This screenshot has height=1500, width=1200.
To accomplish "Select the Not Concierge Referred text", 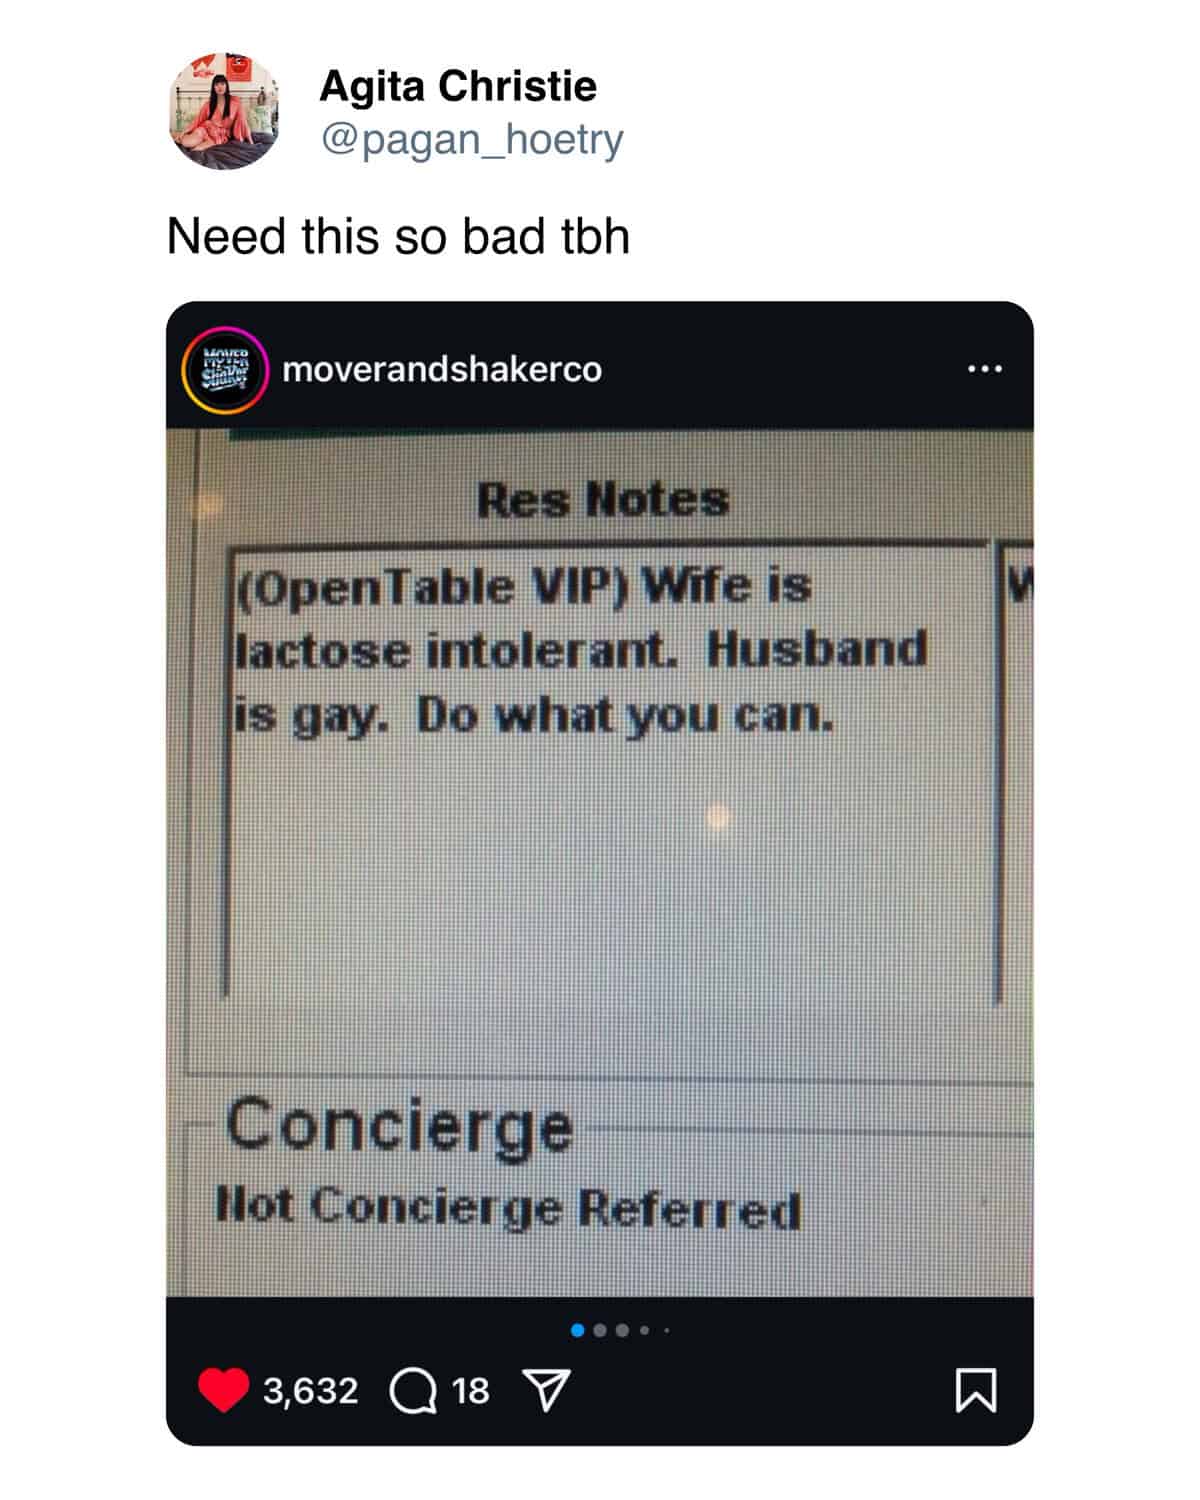I will point(509,1208).
